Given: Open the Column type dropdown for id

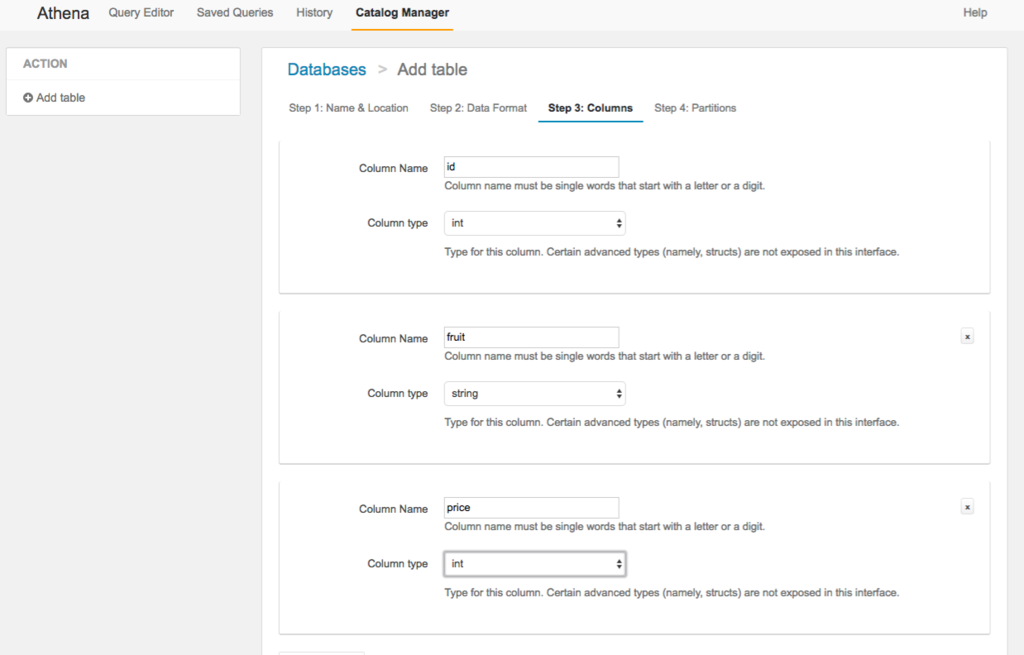Looking at the screenshot, I should (x=535, y=223).
